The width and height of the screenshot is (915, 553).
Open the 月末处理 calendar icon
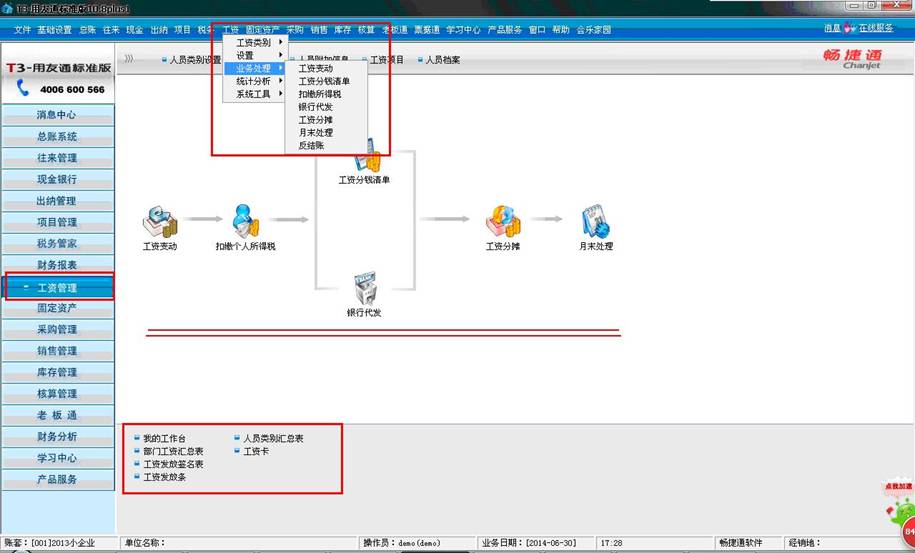click(x=595, y=221)
